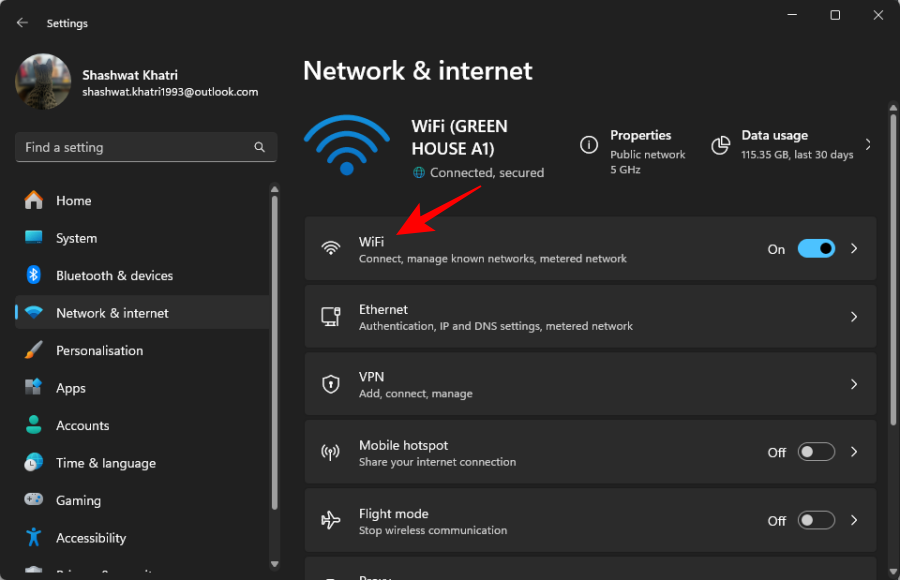Click the sidebar vertical scrollbar
The image size is (900, 580).
[x=274, y=350]
